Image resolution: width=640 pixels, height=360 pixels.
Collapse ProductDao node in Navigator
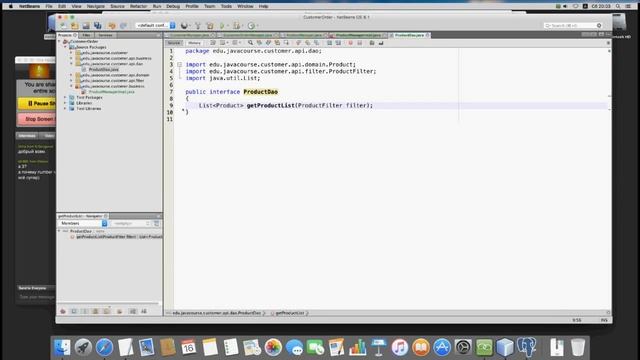click(x=60, y=231)
